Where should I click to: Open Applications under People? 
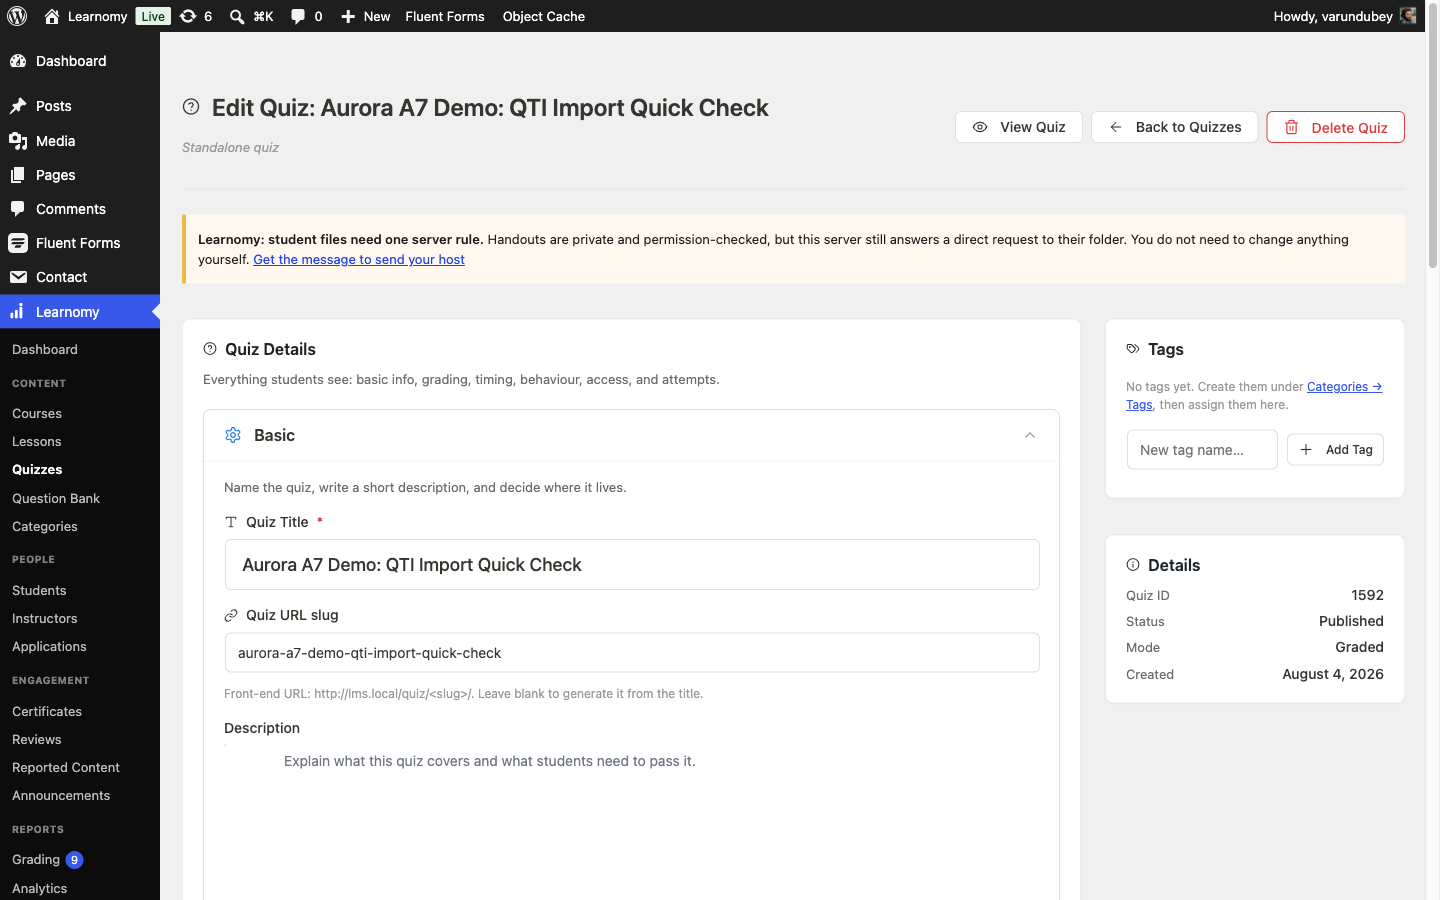click(49, 646)
